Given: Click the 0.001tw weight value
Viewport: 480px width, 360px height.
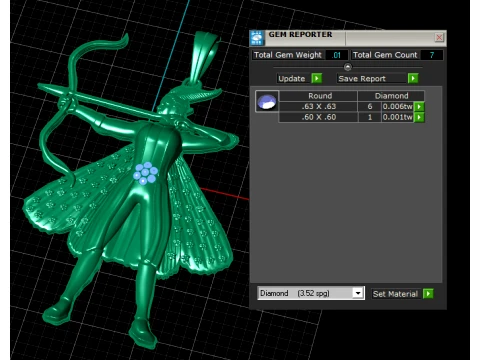Looking at the screenshot, I should pos(398,117).
